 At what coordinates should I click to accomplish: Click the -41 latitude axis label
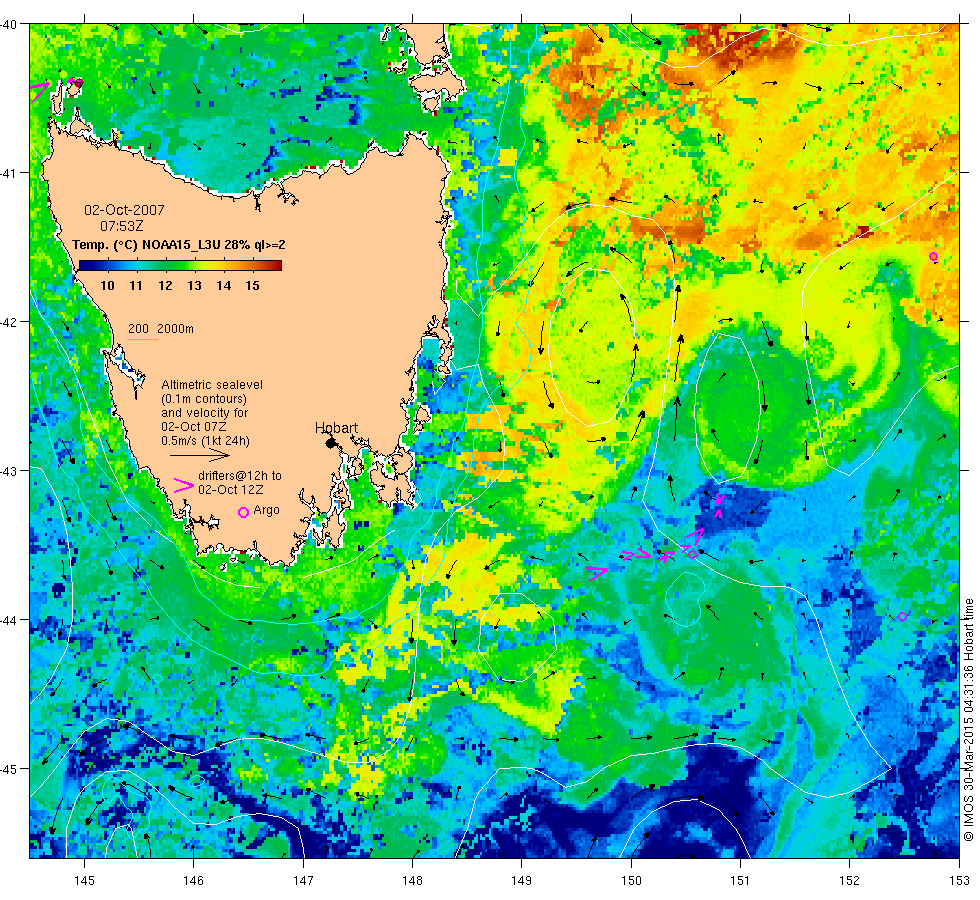click(x=9, y=173)
